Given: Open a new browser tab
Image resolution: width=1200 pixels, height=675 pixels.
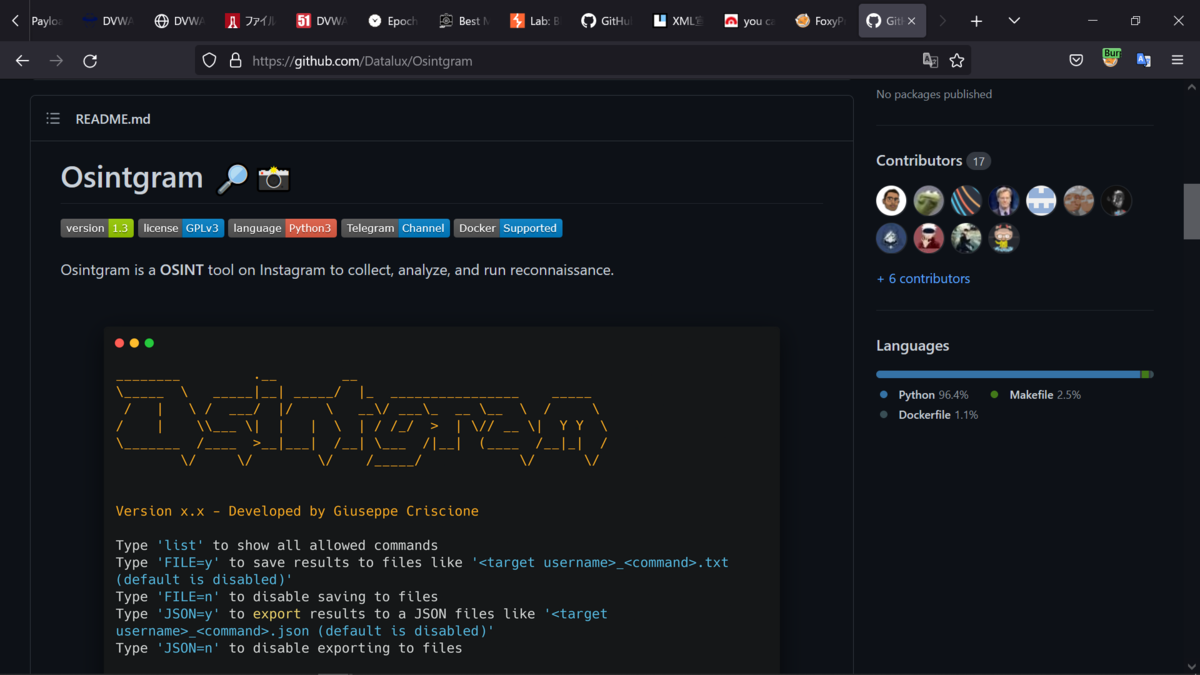Looking at the screenshot, I should pyautogui.click(x=976, y=21).
